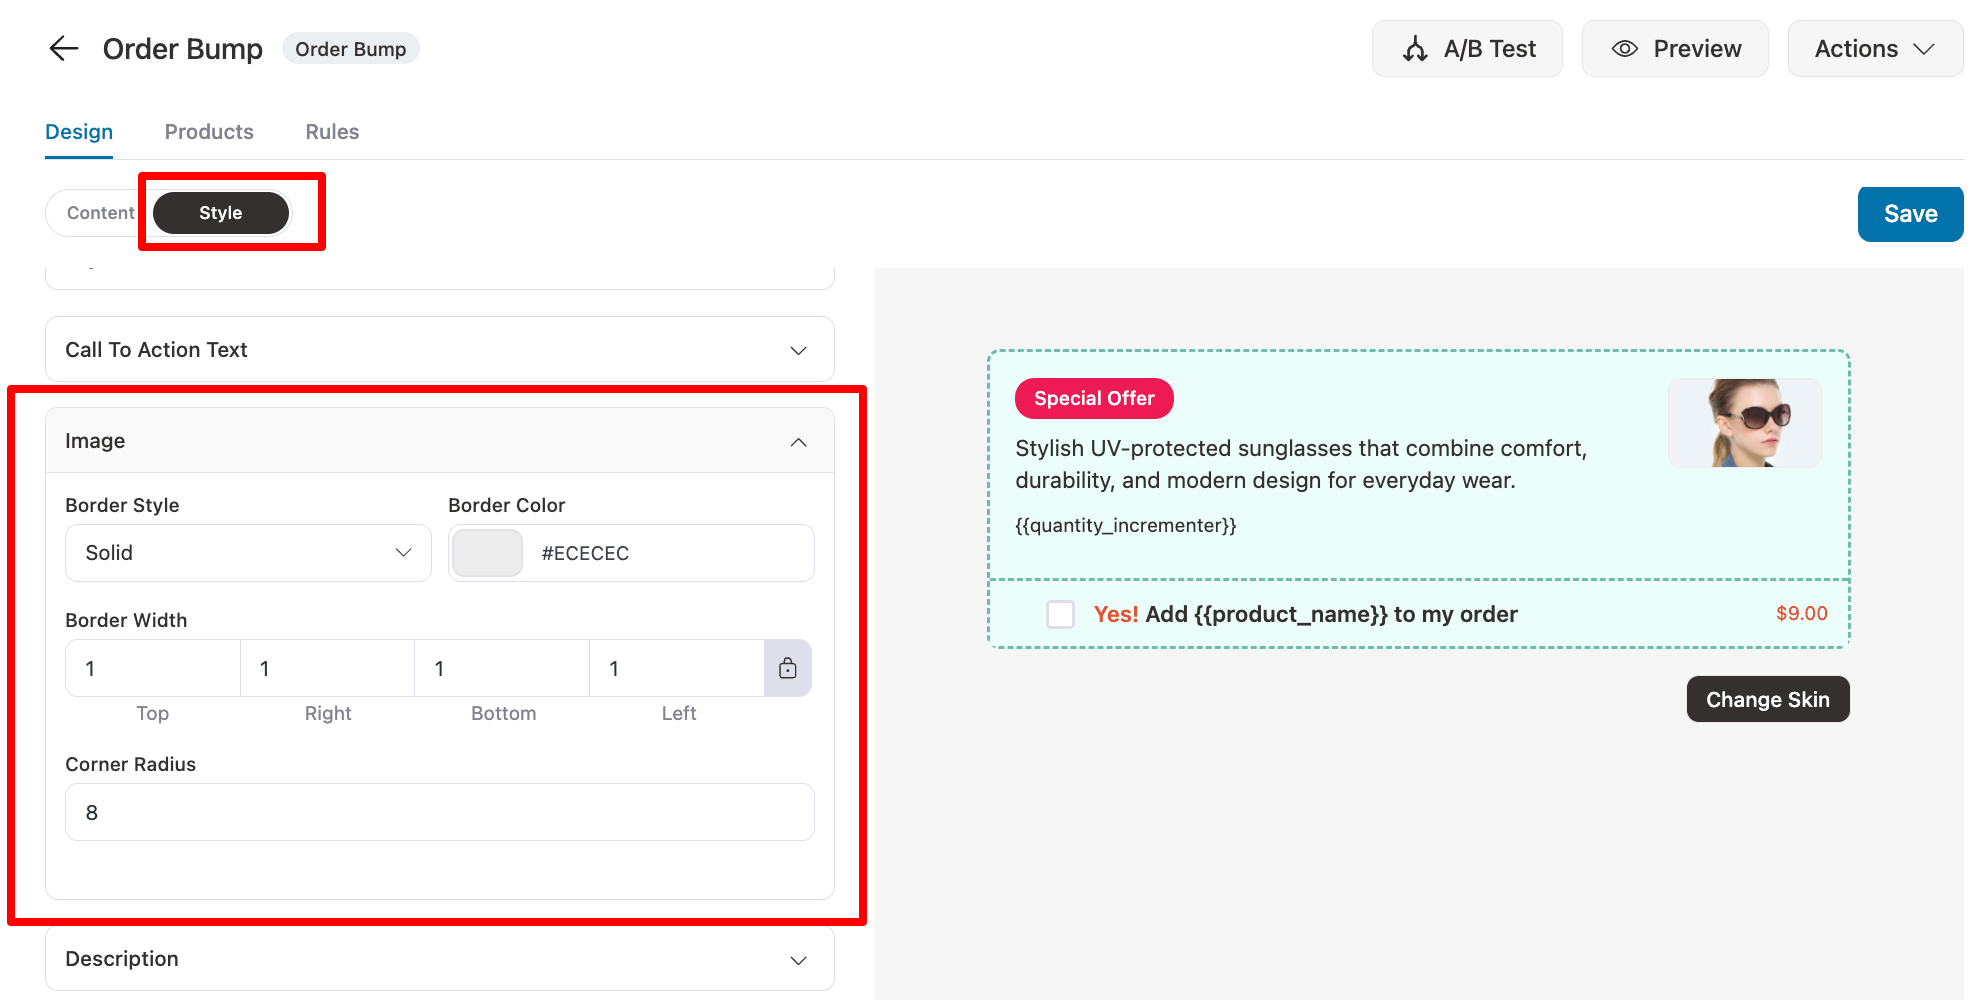Click the back arrow icon
Viewport: 1982px width, 1000px height.
[64, 48]
